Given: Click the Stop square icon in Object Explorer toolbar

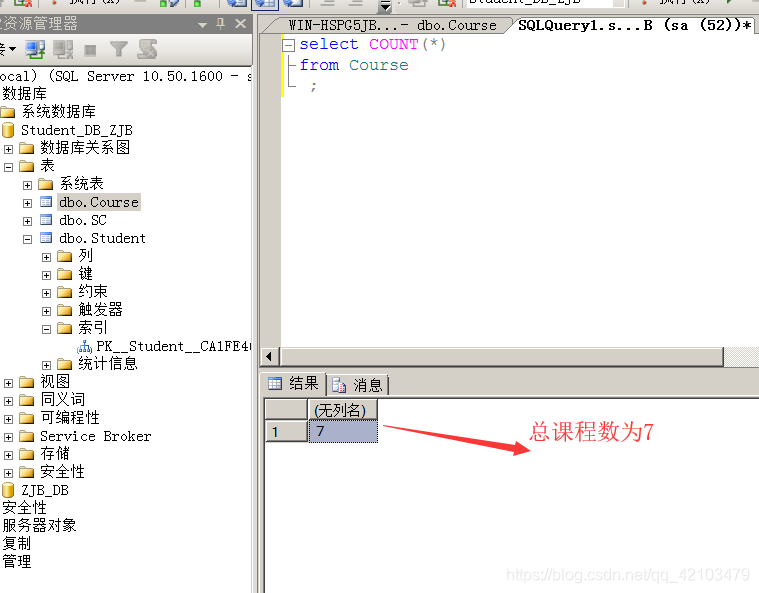Looking at the screenshot, I should click(90, 50).
